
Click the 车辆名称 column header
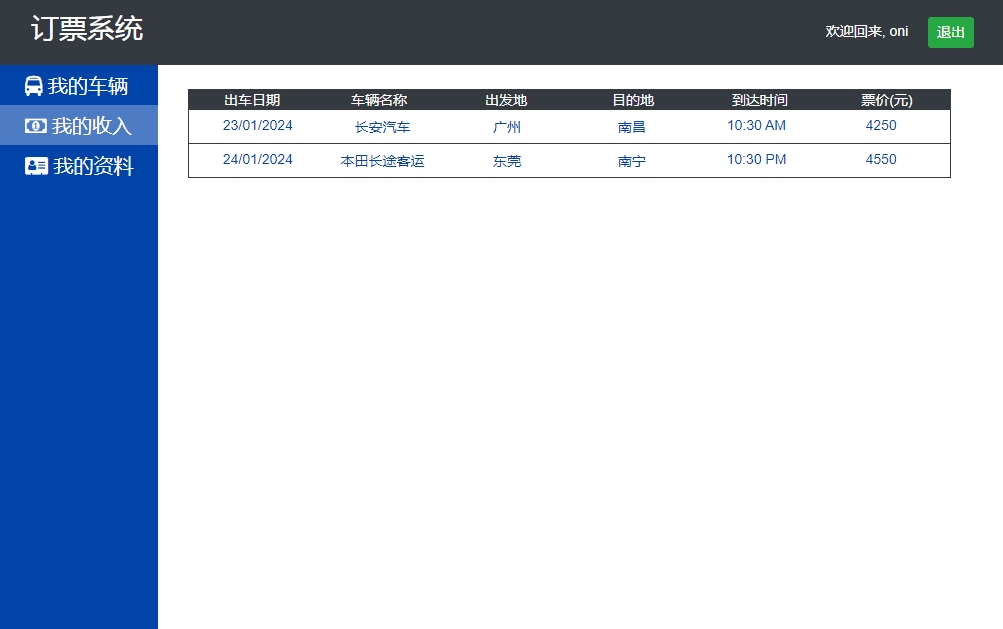click(379, 100)
